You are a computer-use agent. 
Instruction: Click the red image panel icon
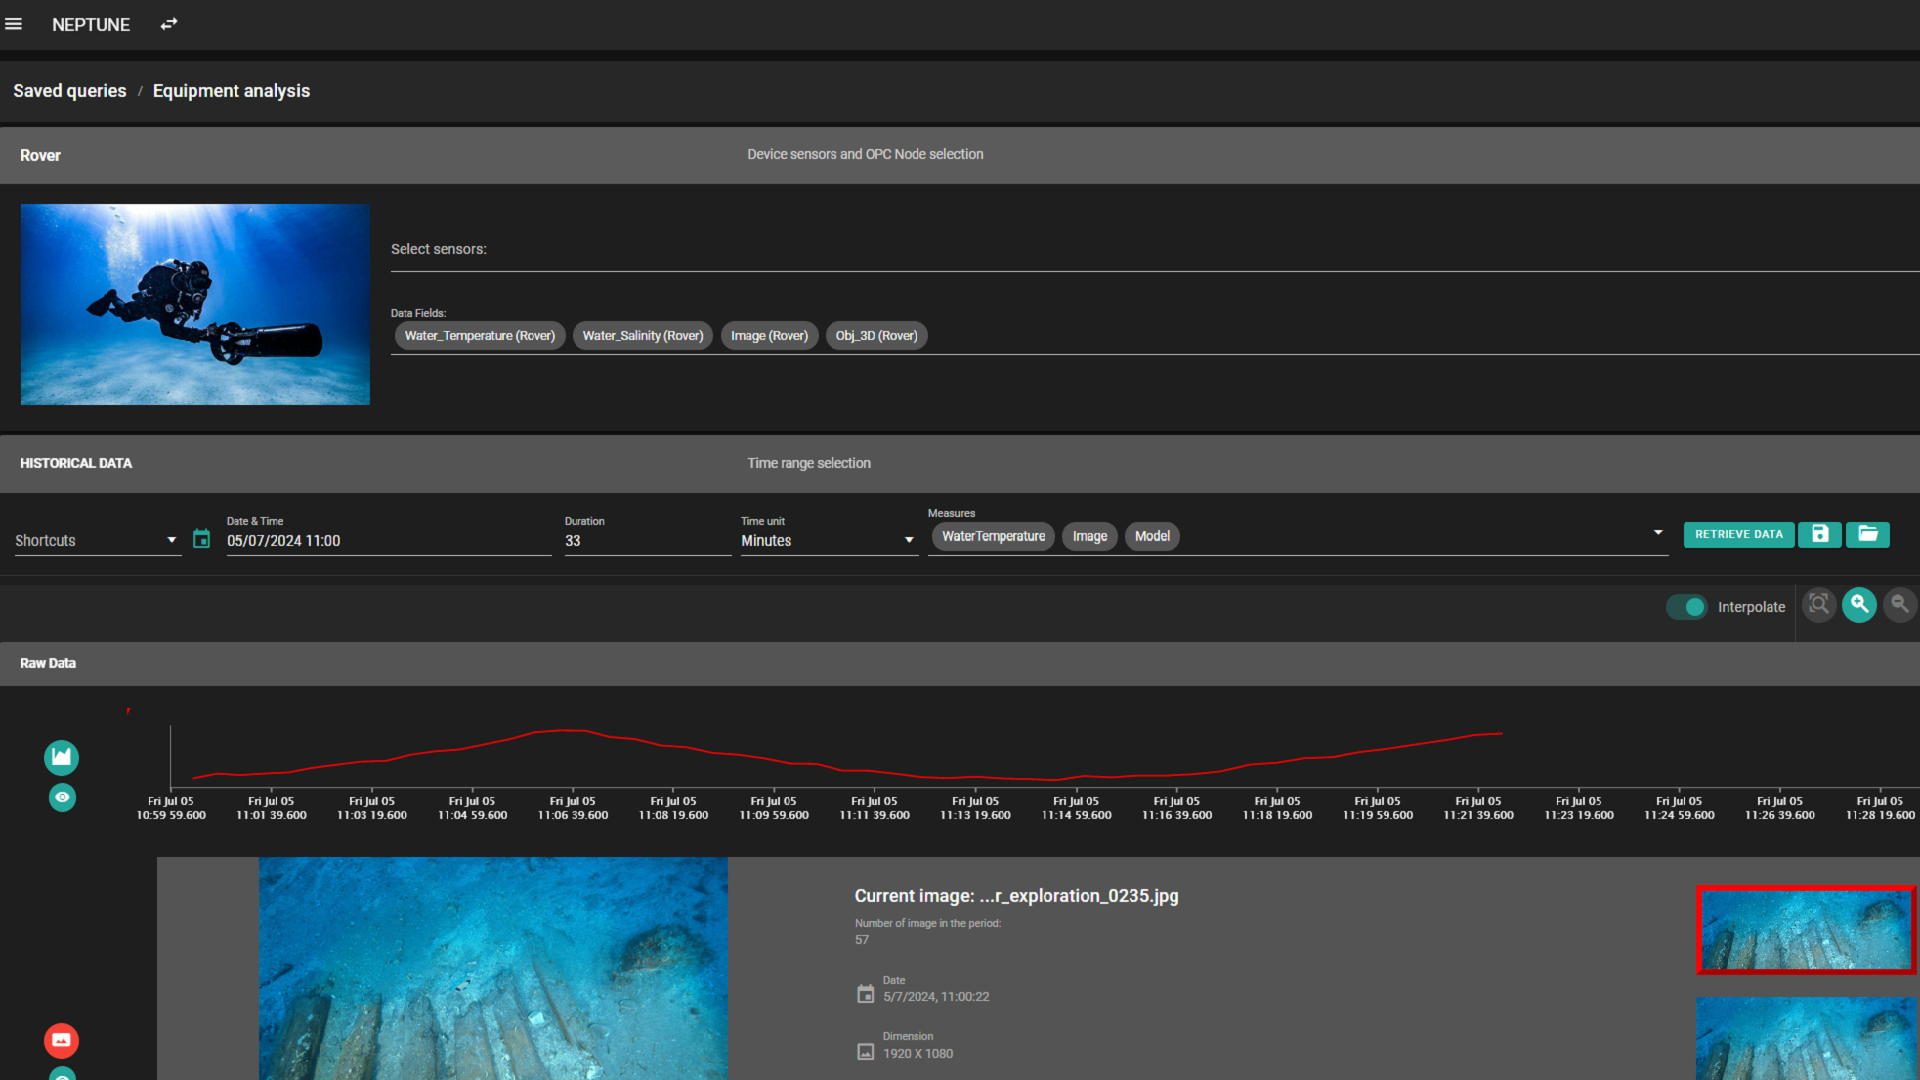62,1040
